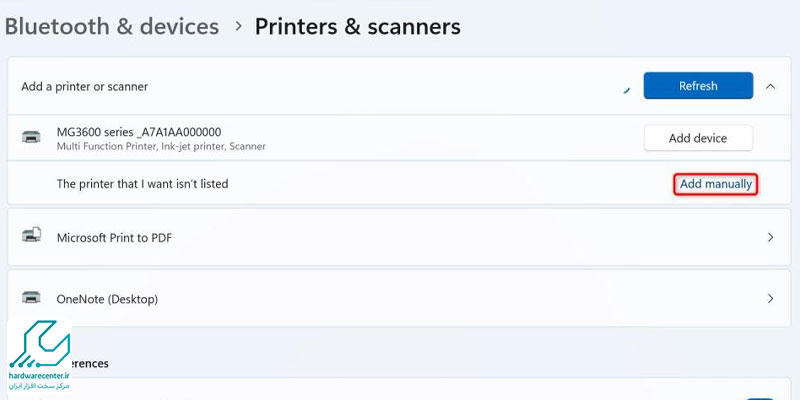
Task: Collapse the Add a printer or scanner section
Action: (770, 86)
